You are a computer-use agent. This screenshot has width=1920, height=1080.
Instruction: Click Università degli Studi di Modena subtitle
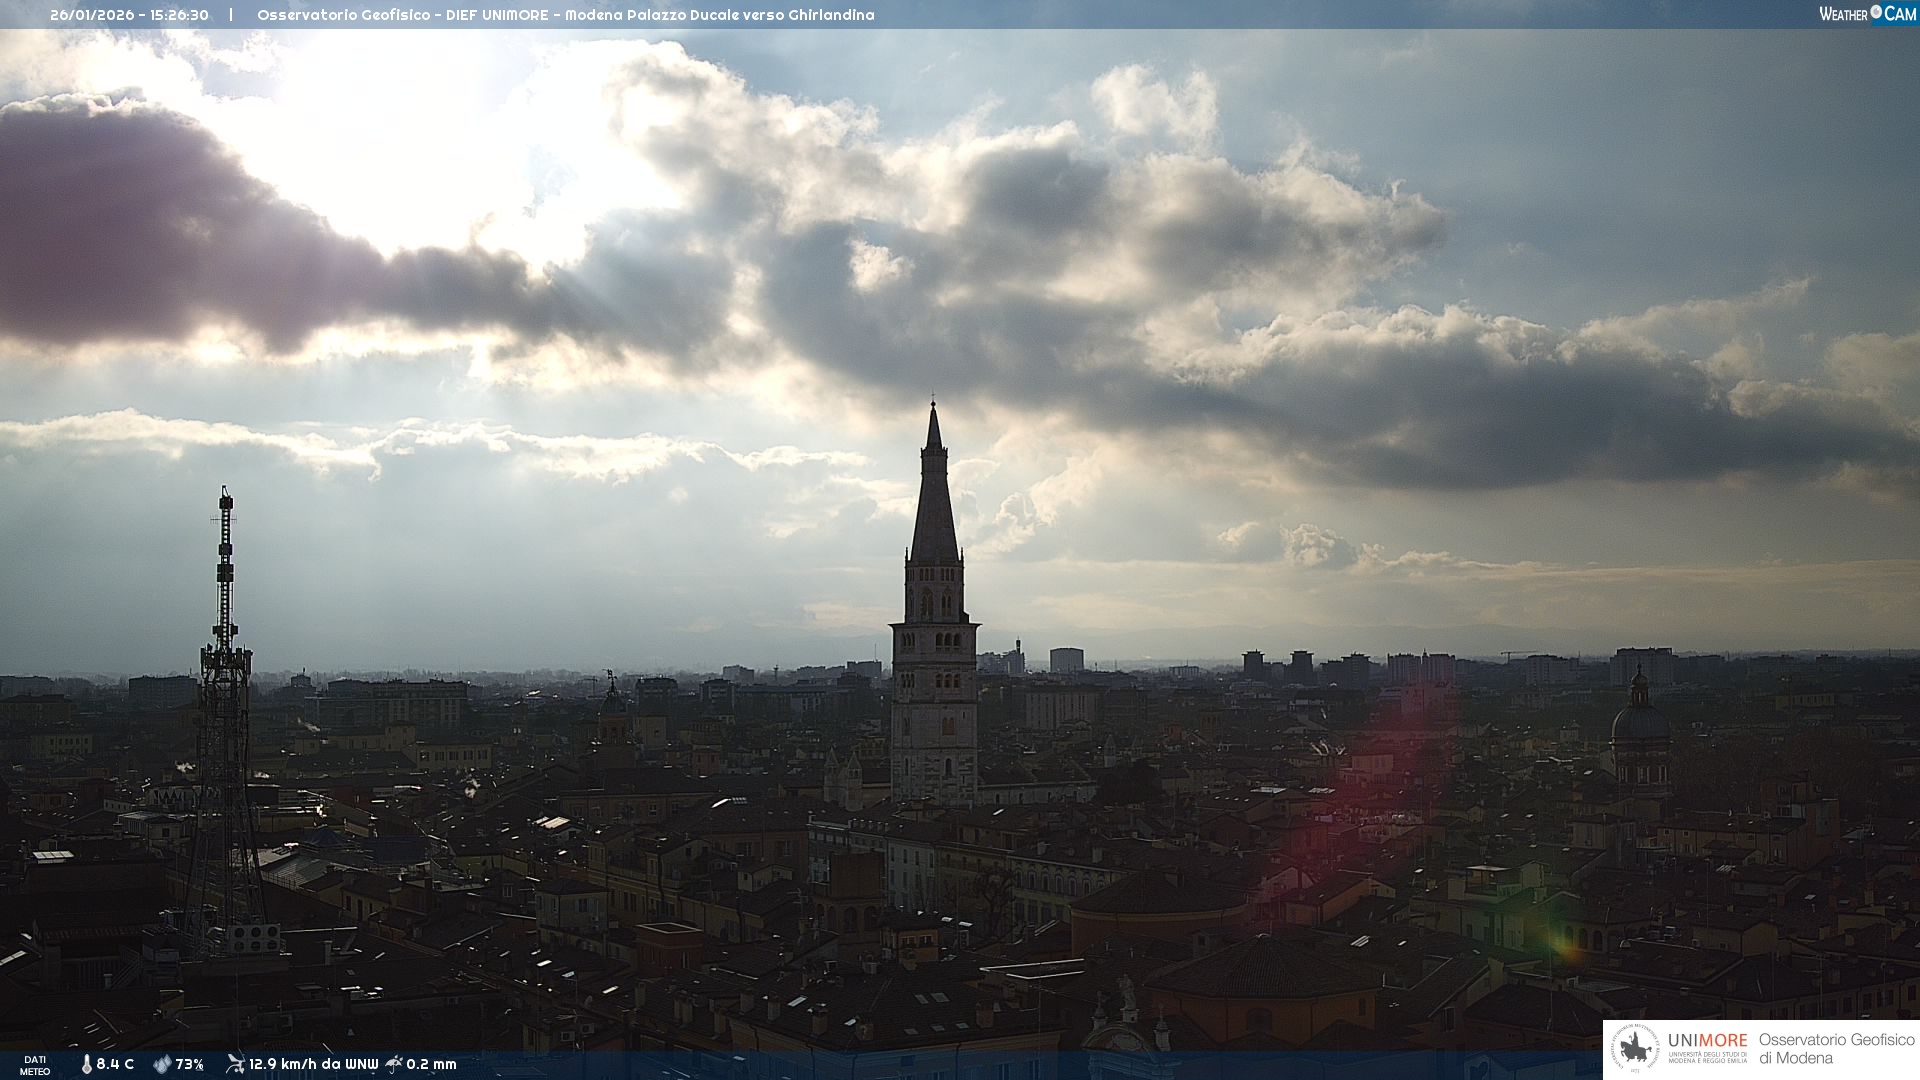tap(1707, 1058)
